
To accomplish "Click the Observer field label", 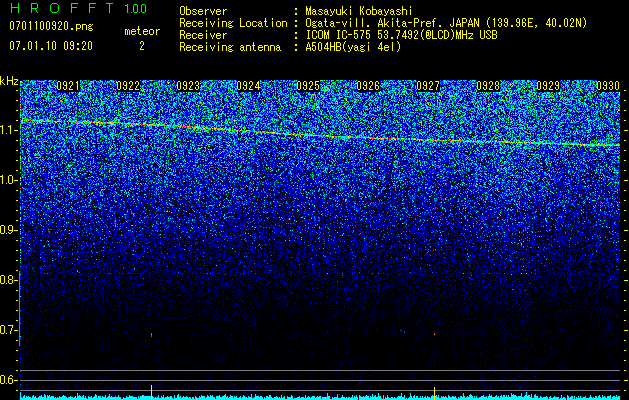I will [203, 11].
